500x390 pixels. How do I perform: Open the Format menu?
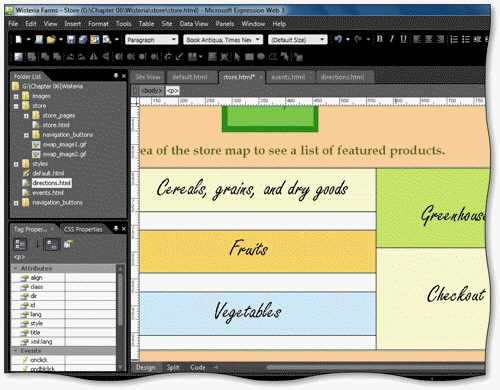pyautogui.click(x=98, y=24)
